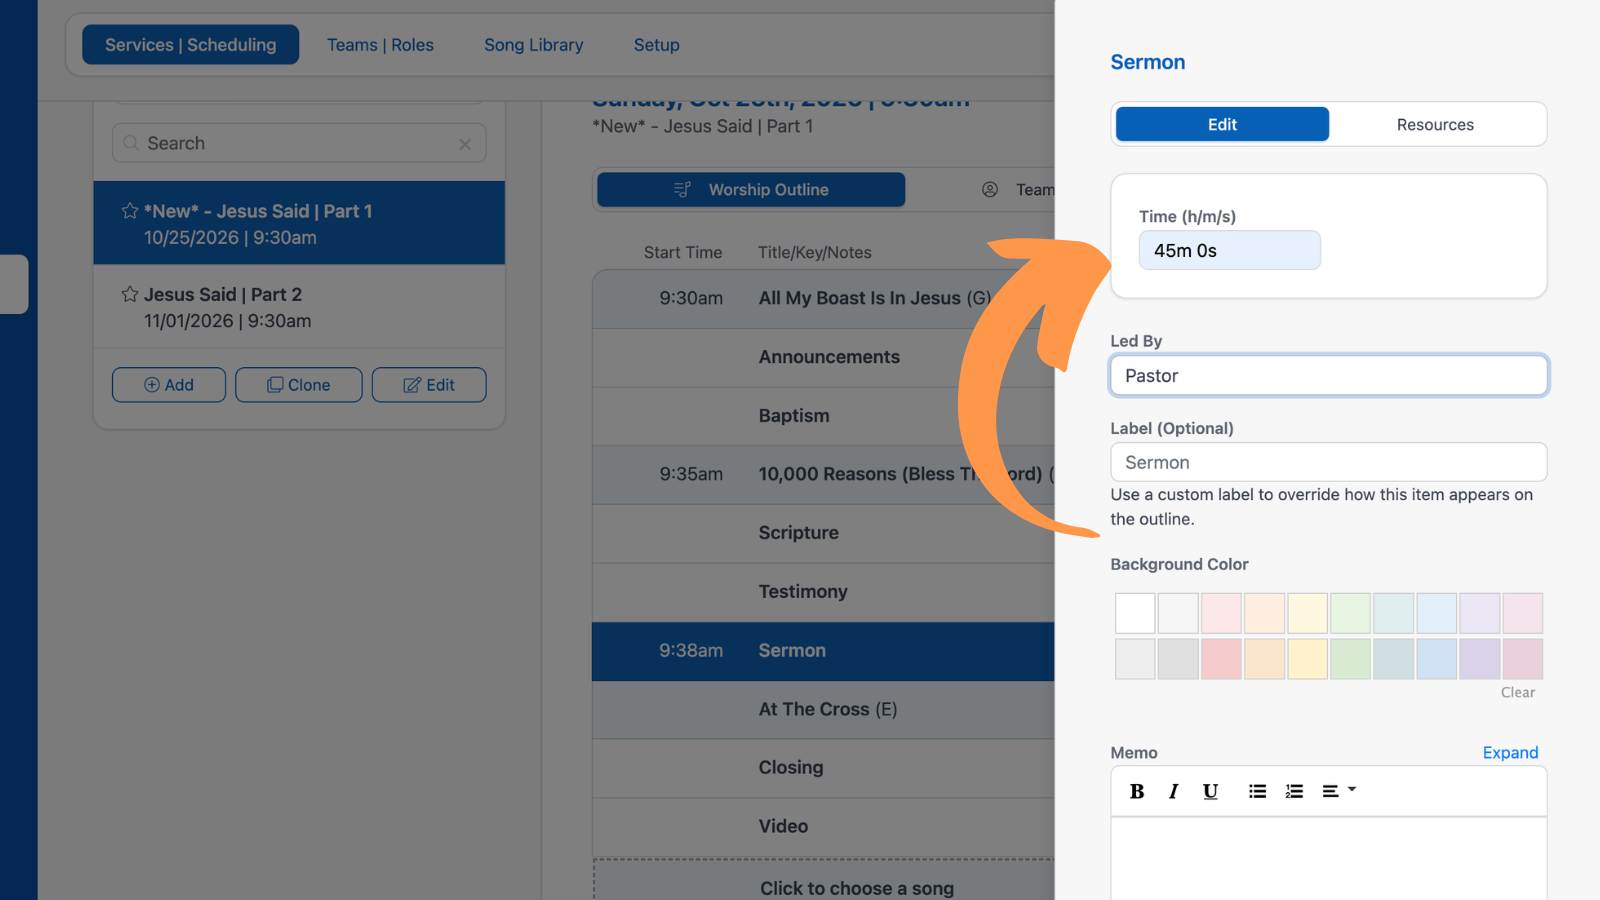Image resolution: width=1600 pixels, height=900 pixels.
Task: Clear the search field with X icon
Action: [x=465, y=144]
